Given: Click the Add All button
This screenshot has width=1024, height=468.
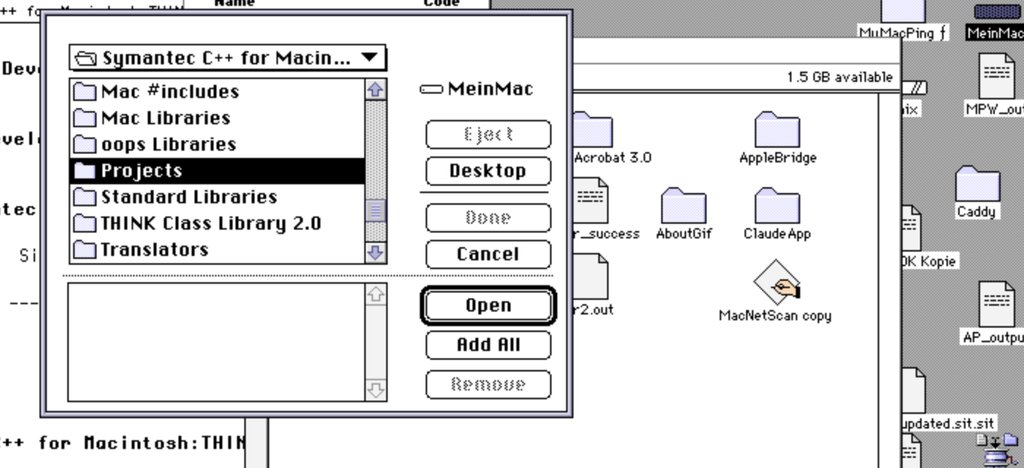Looking at the screenshot, I should pos(488,345).
